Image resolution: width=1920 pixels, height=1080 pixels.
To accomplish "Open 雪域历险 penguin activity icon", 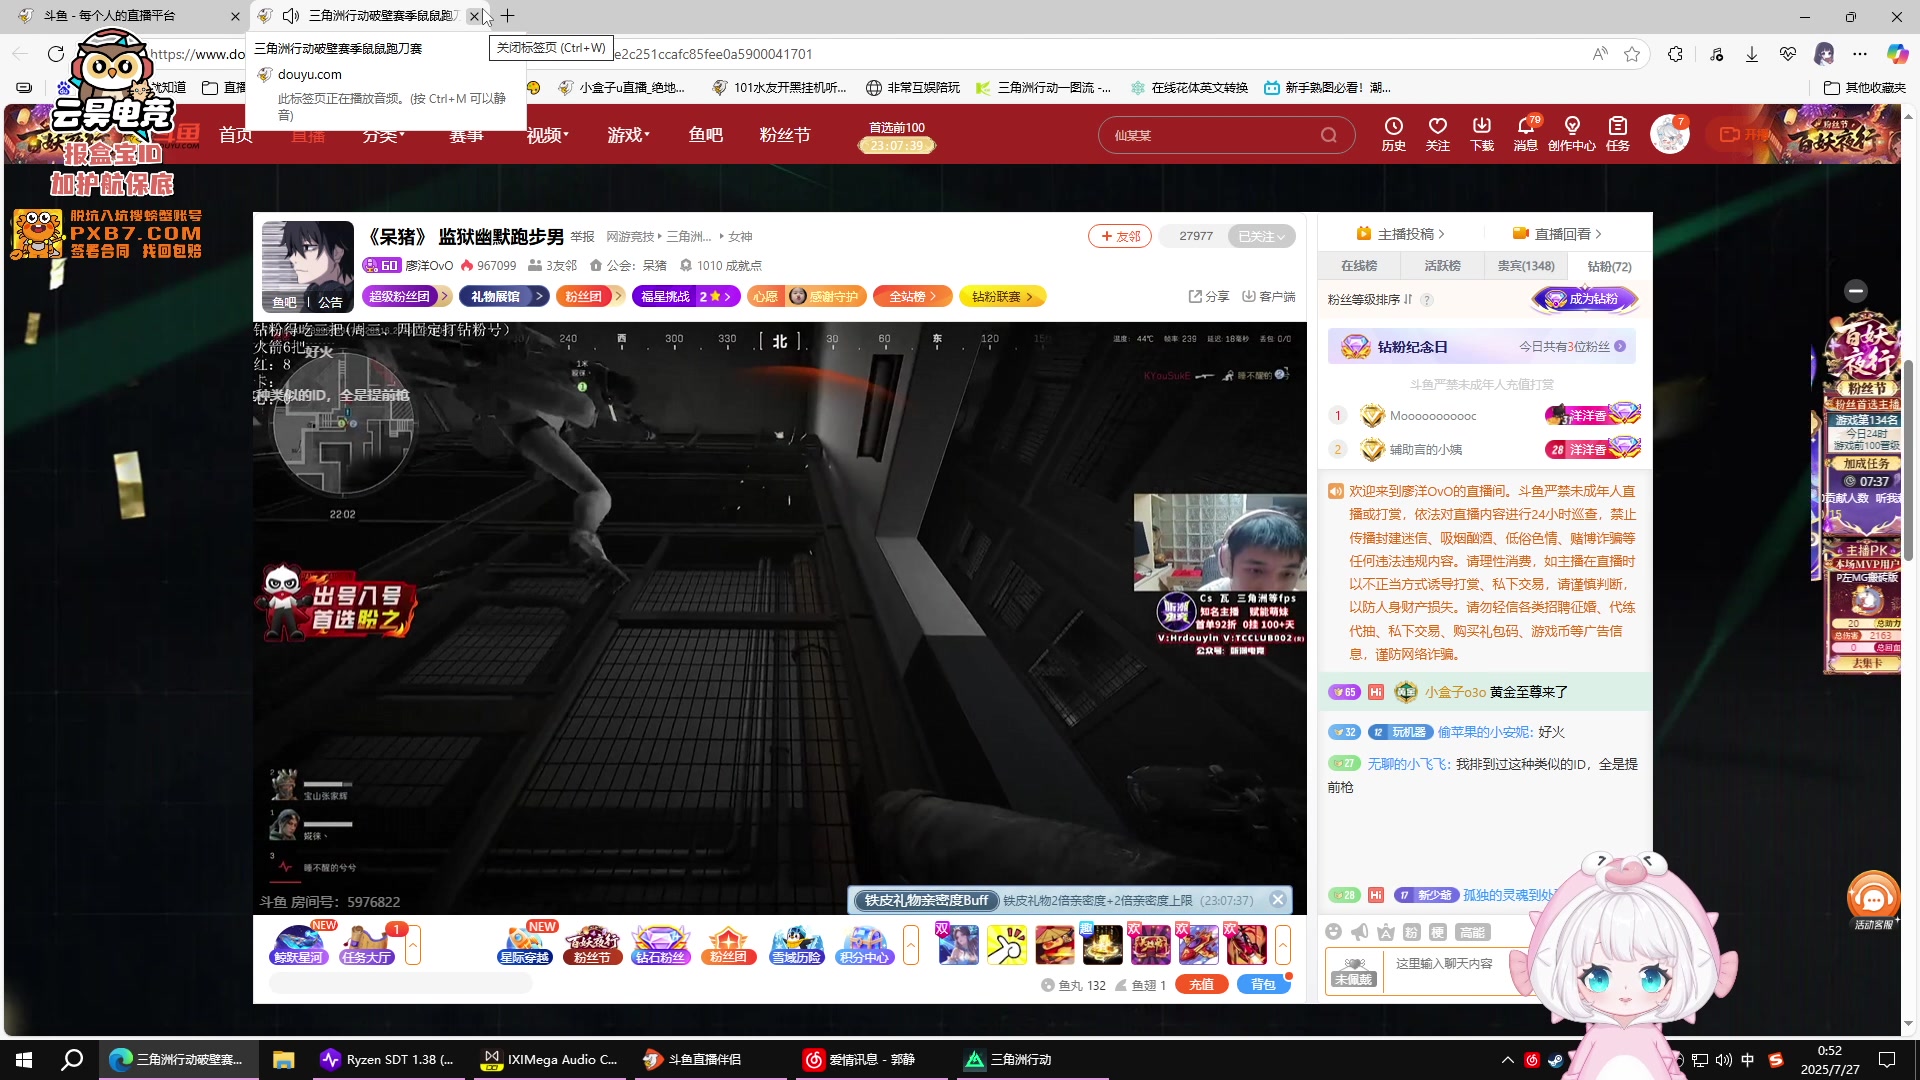I will pos(796,945).
